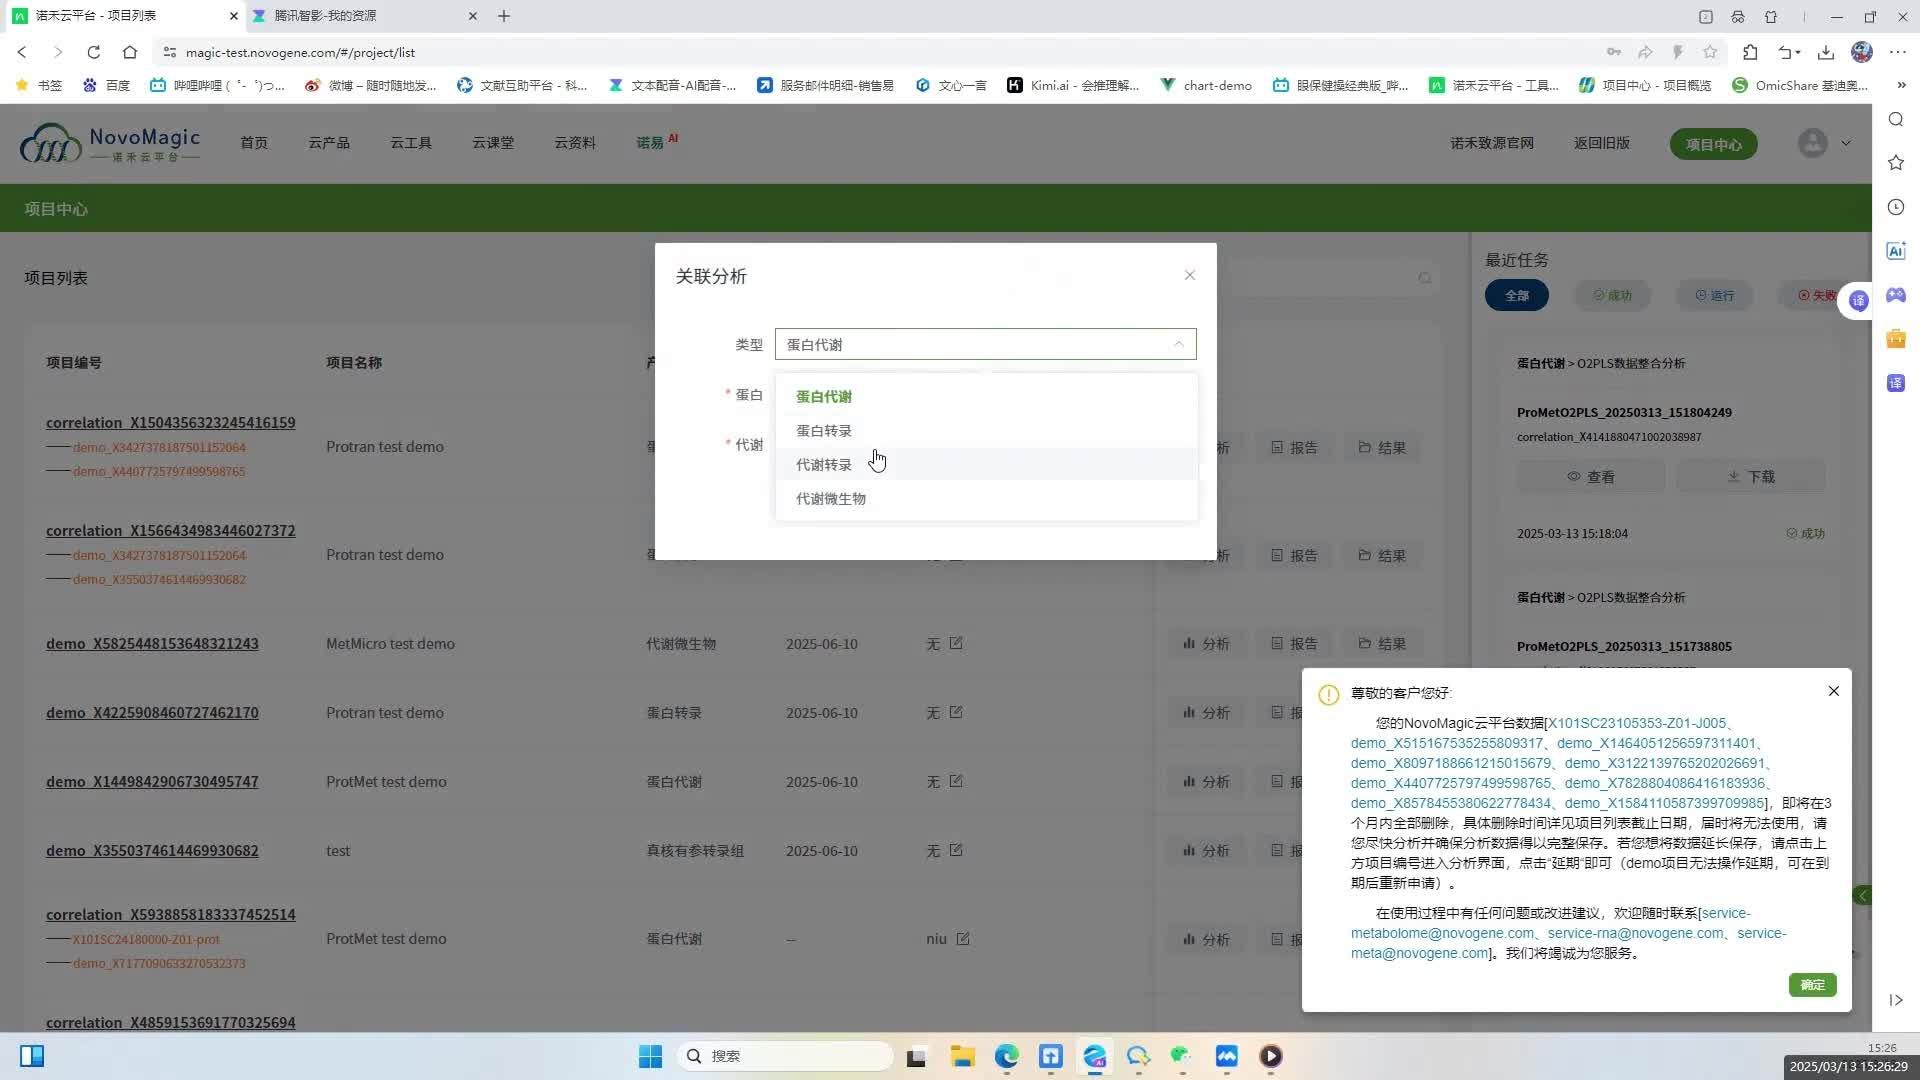
Task: Open the orange toolbox icon in the sidebar
Action: coord(1896,338)
